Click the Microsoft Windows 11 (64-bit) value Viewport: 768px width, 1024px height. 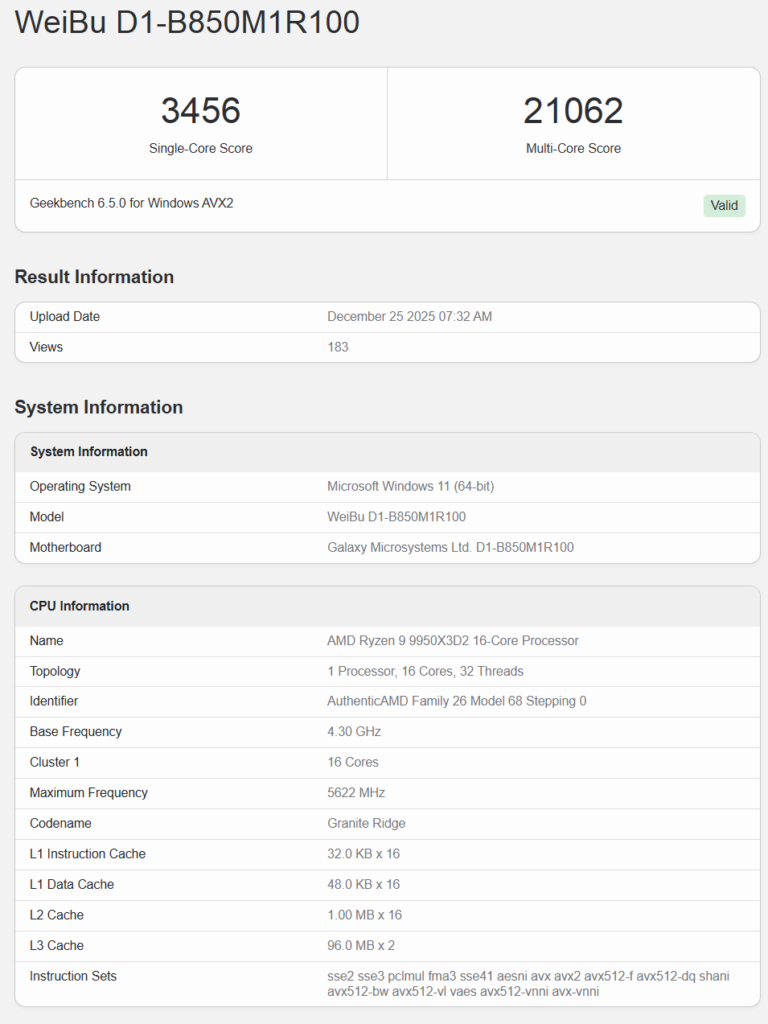pyautogui.click(x=410, y=487)
